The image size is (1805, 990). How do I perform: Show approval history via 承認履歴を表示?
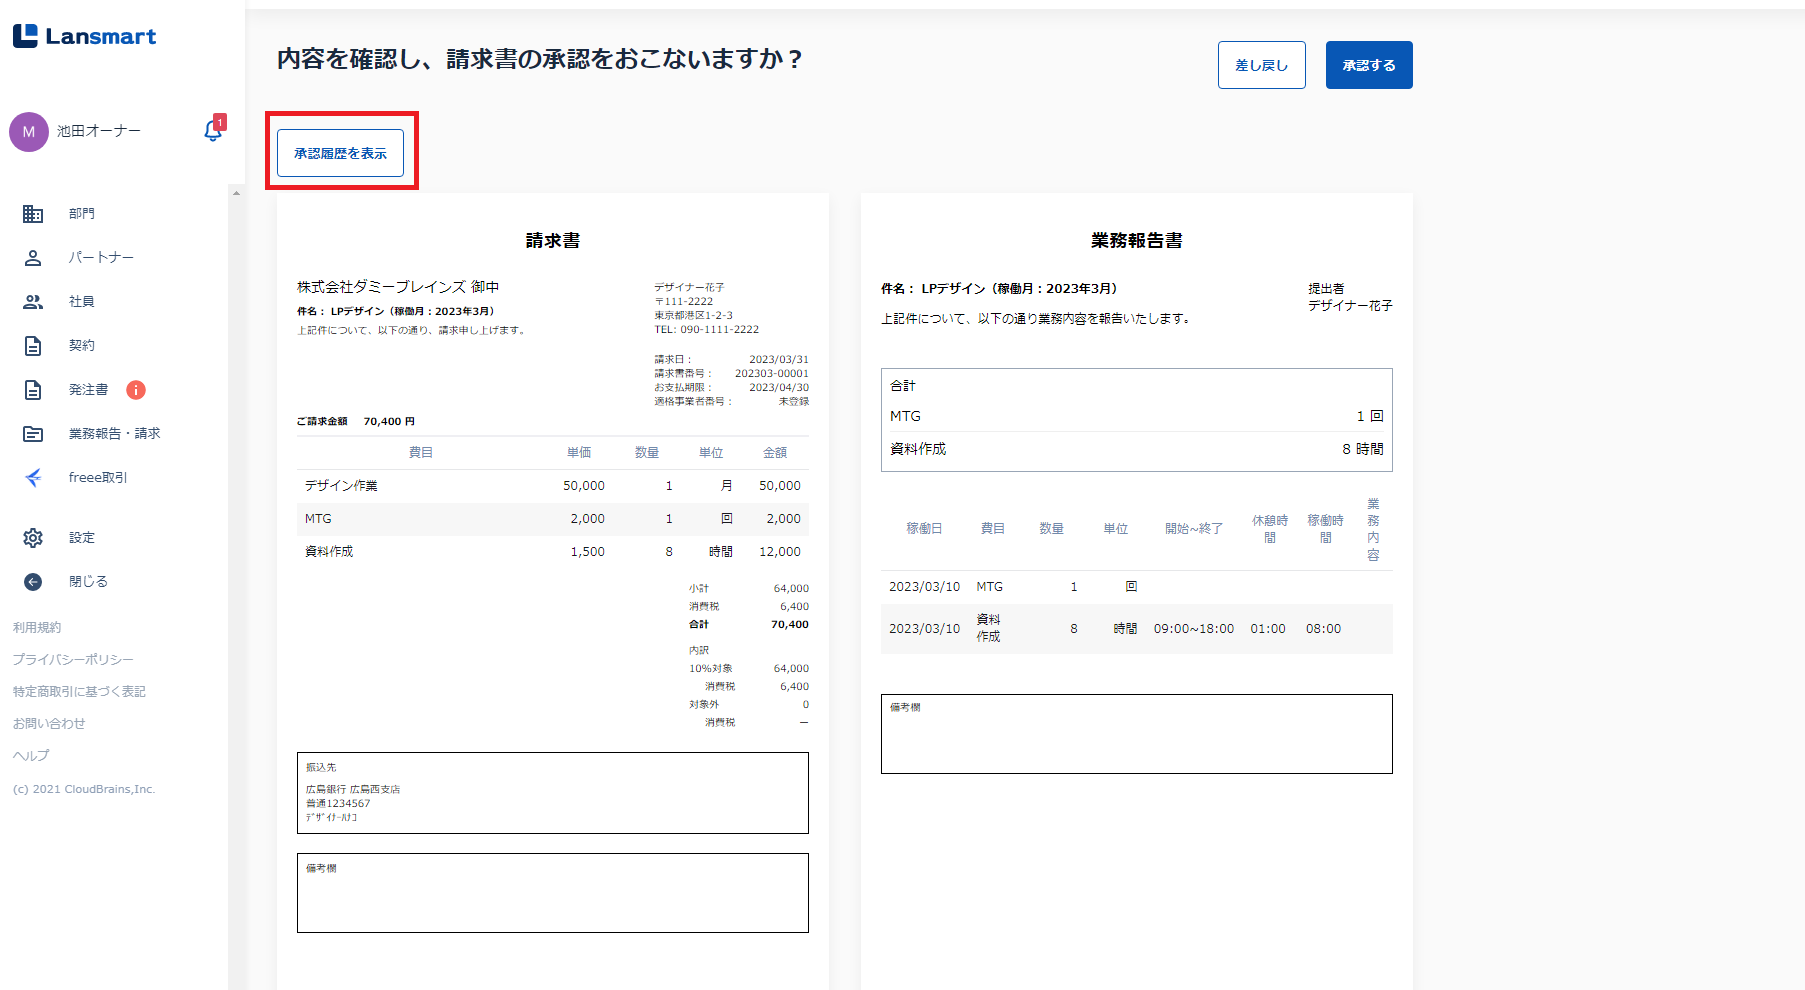pos(340,153)
